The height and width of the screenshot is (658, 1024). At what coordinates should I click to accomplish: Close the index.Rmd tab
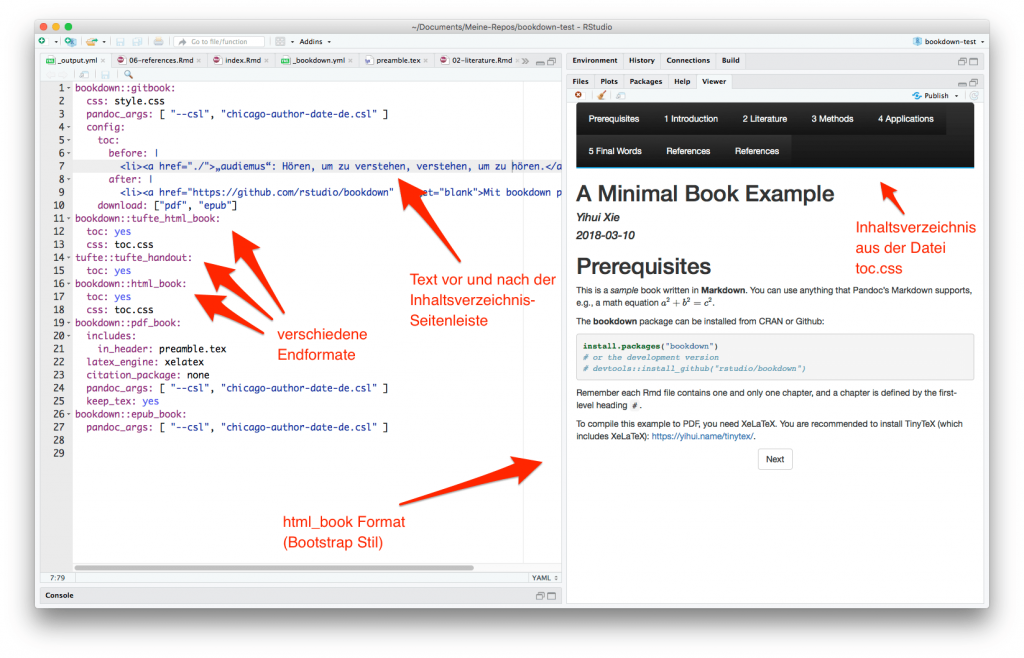tap(266, 61)
